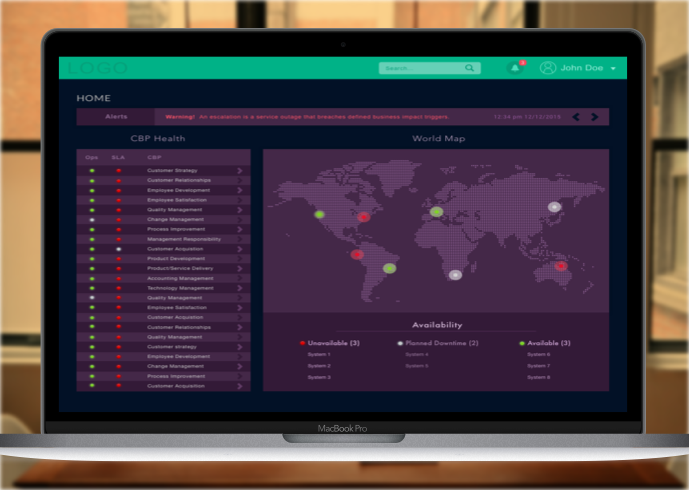Click the search magnifier icon

[x=469, y=68]
